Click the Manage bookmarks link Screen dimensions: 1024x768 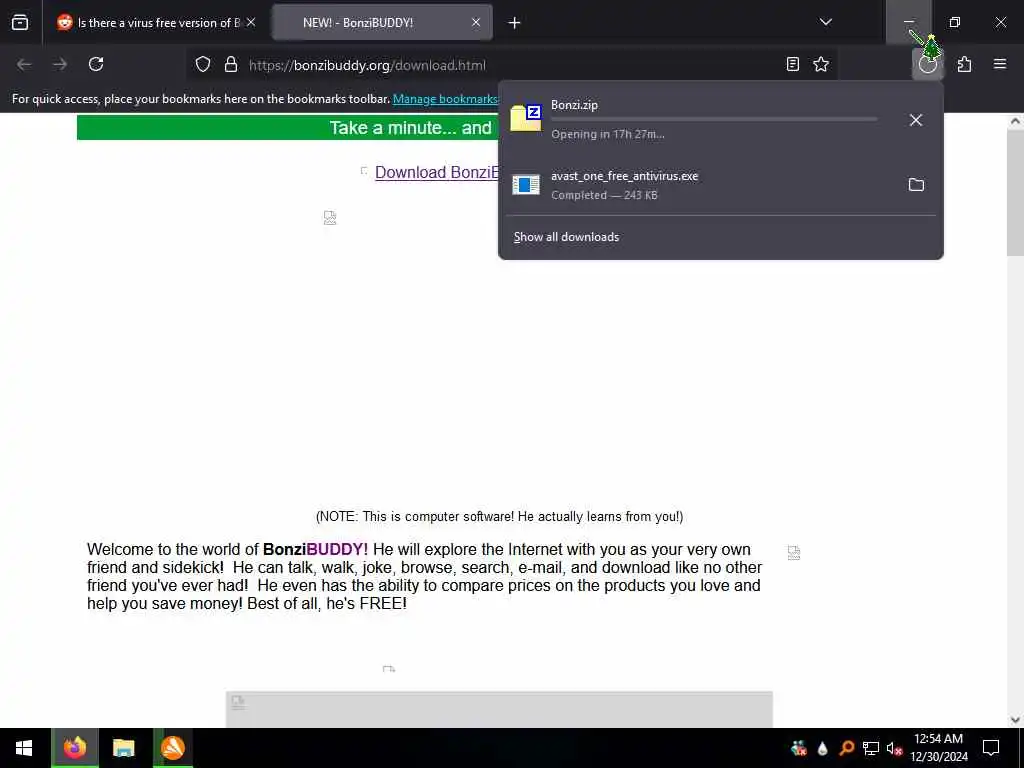coord(445,99)
